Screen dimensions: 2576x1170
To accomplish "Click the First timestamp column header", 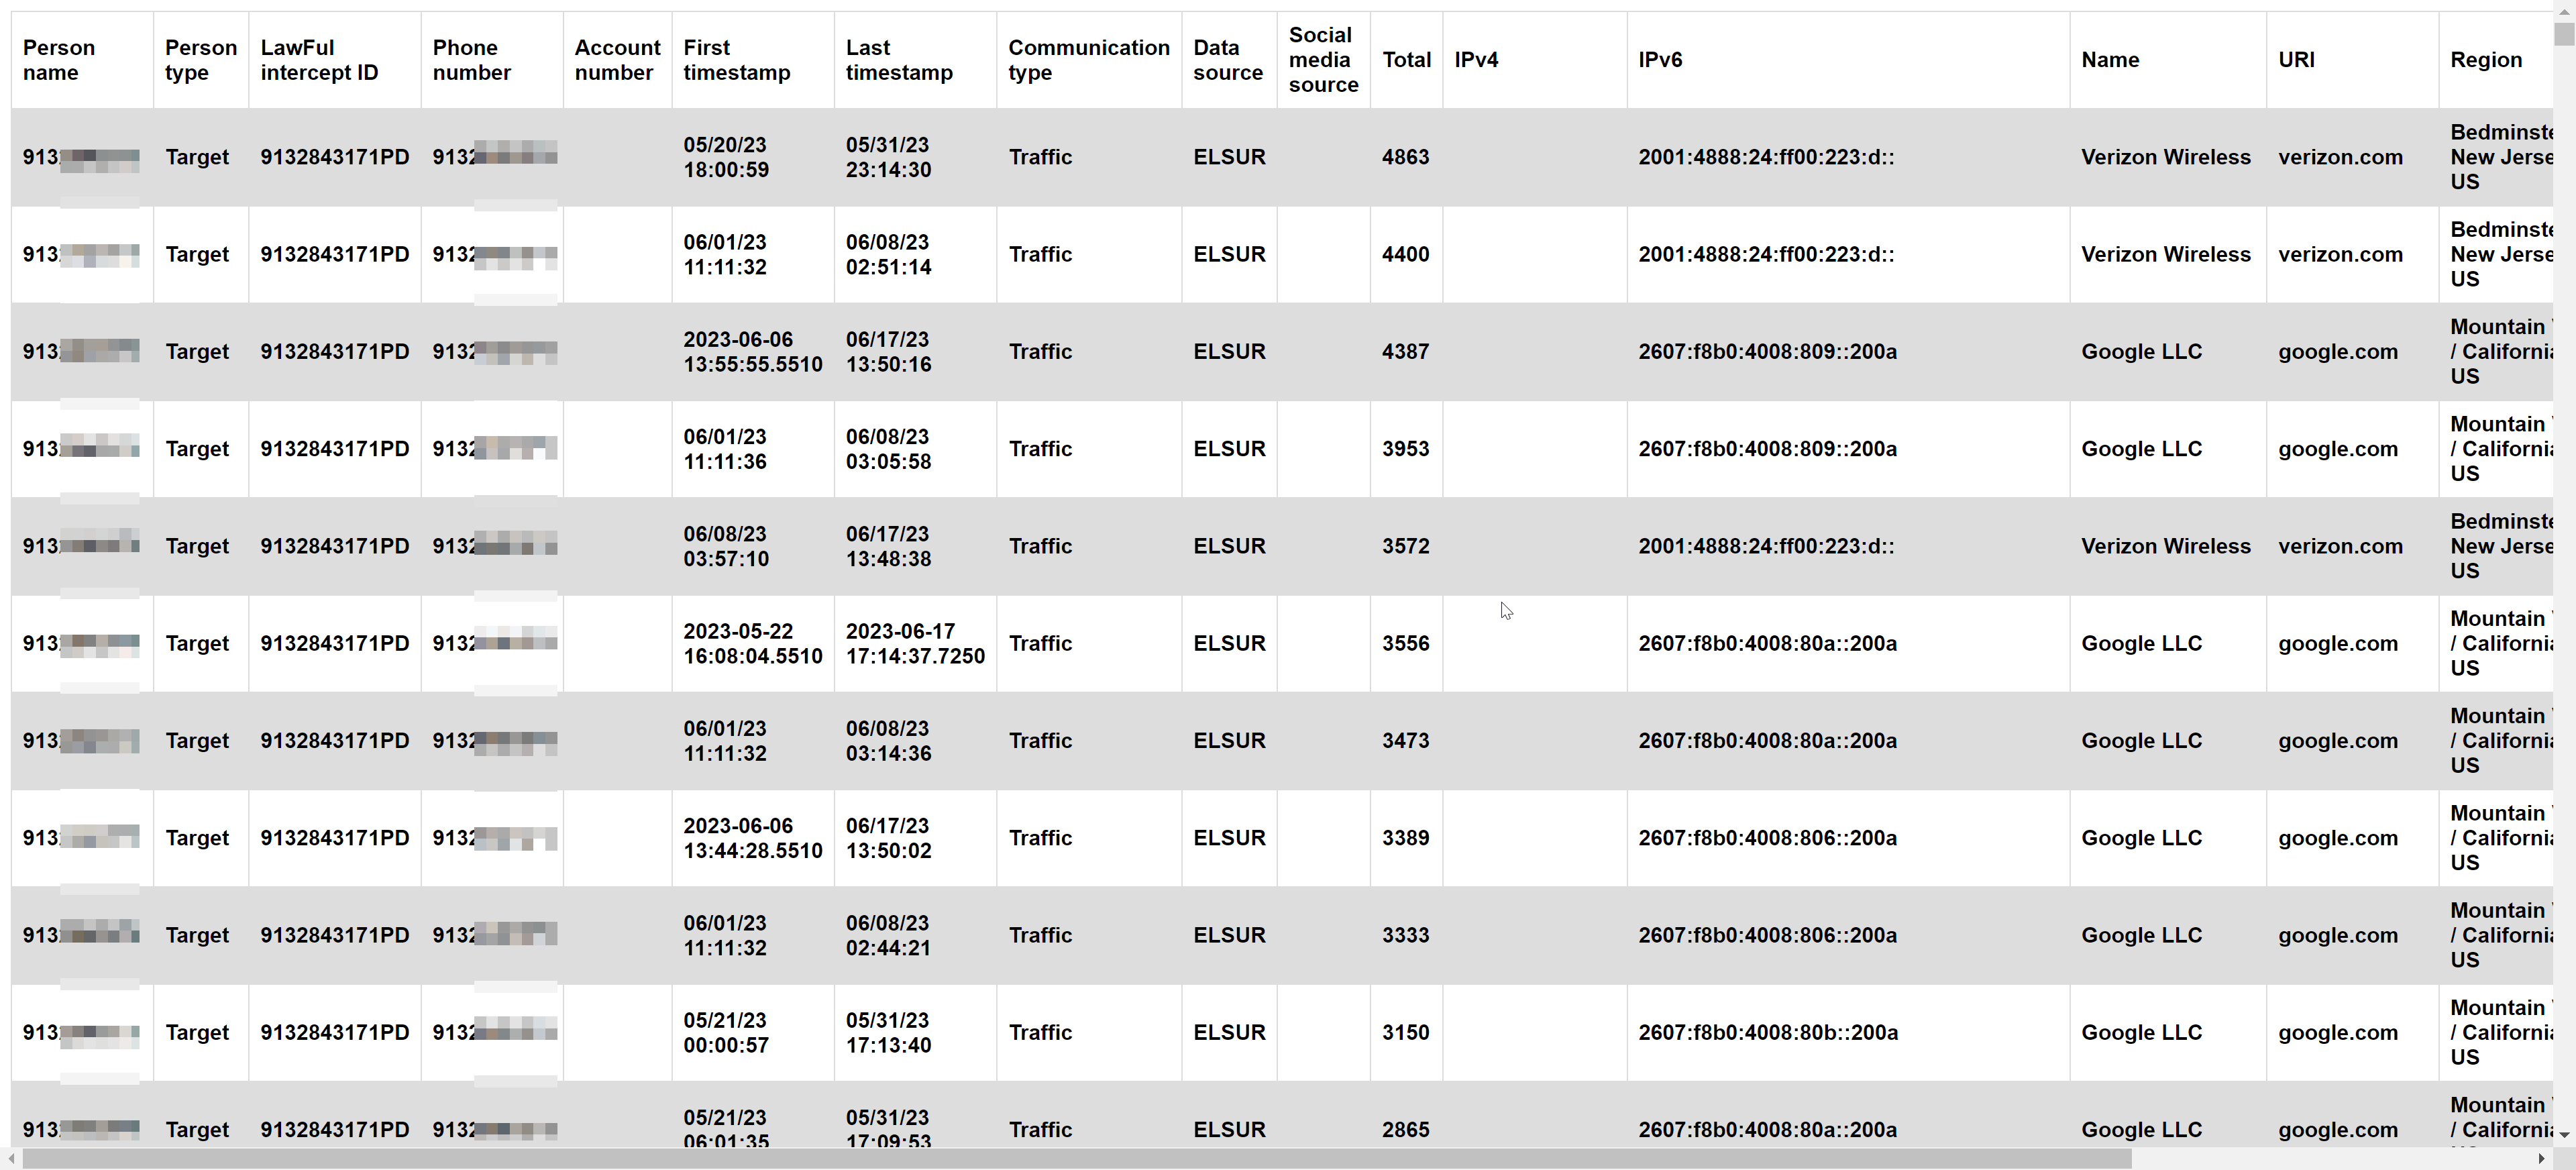I will (x=737, y=60).
